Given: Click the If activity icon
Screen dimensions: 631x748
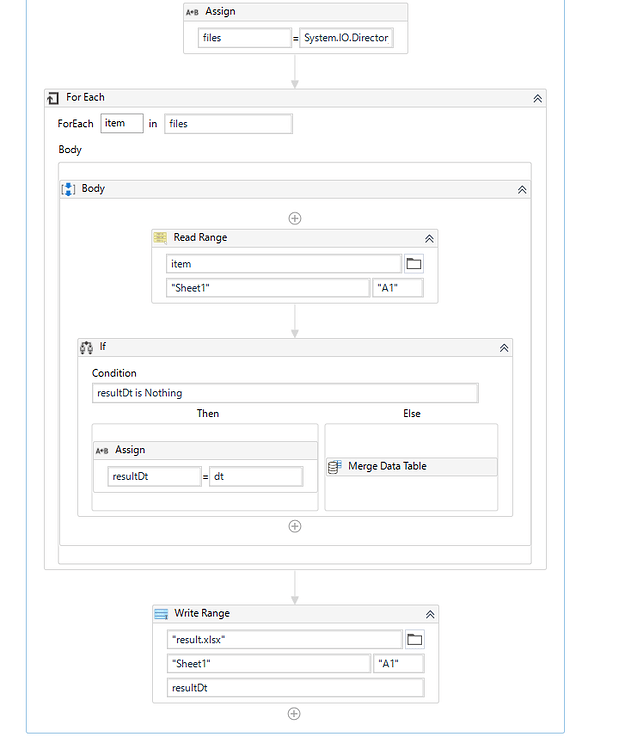Looking at the screenshot, I should [86, 348].
